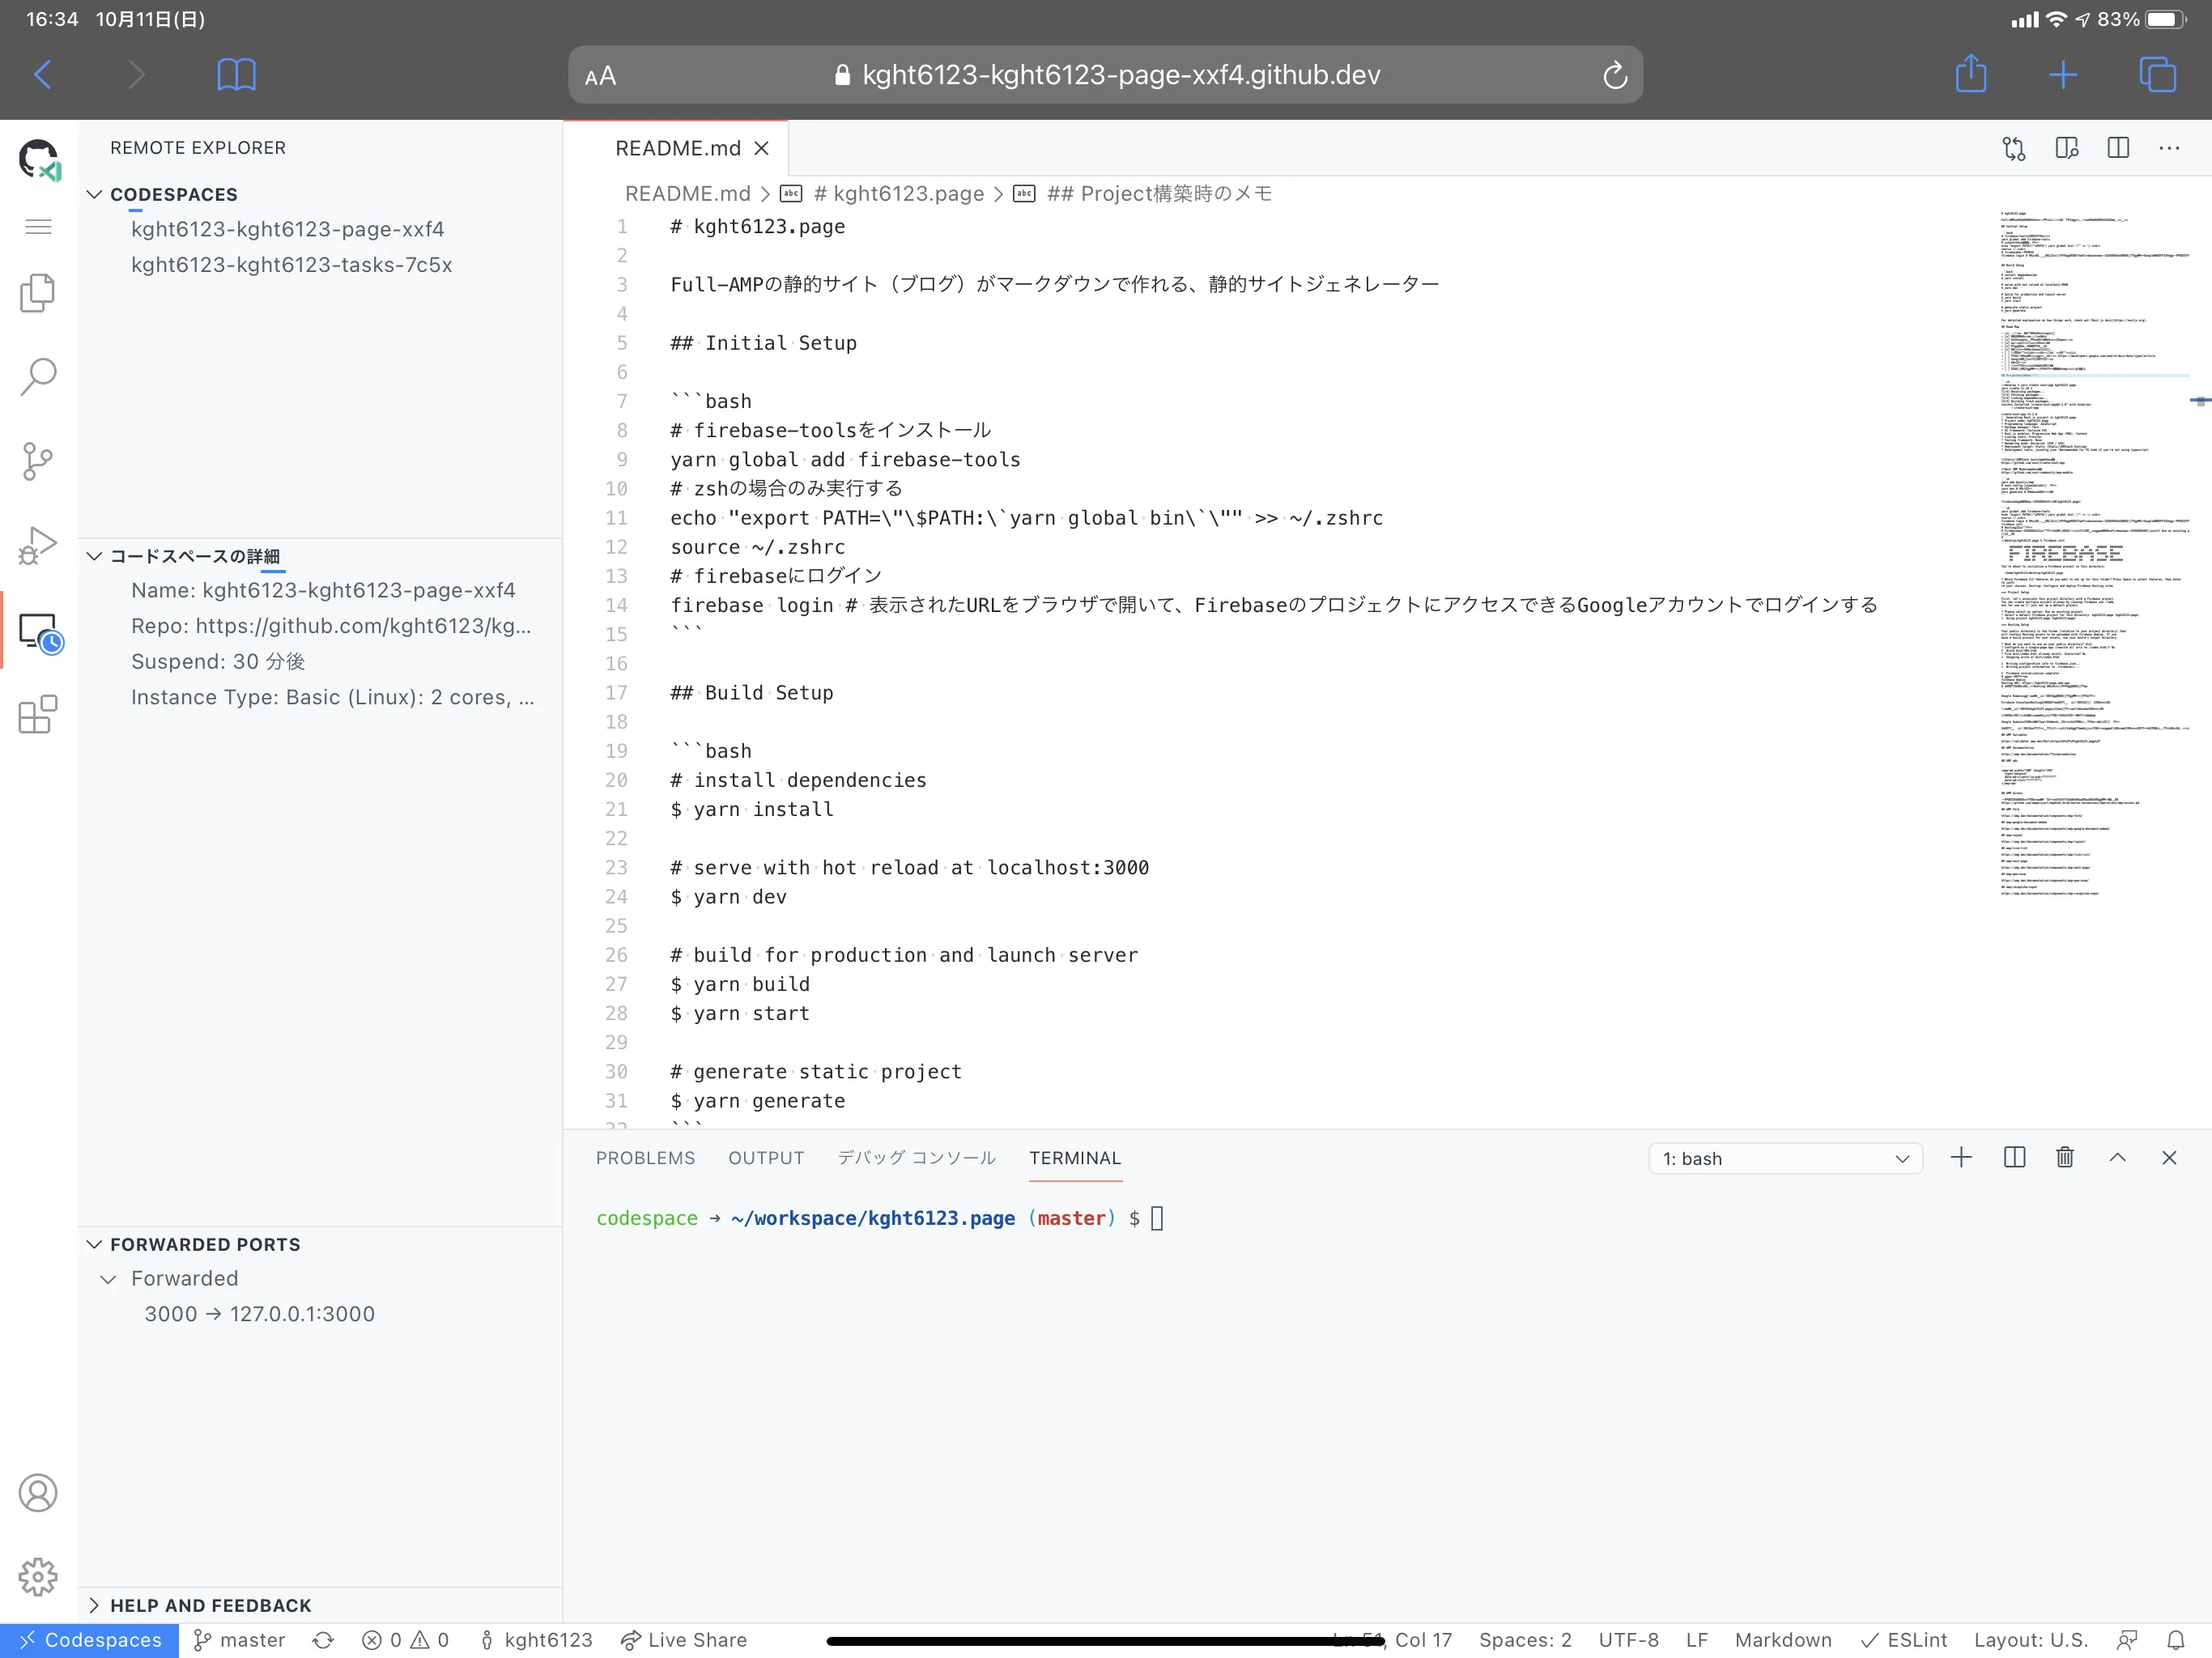2212x1658 pixels.
Task: Click the Safari address bar URL
Action: pos(1106,75)
